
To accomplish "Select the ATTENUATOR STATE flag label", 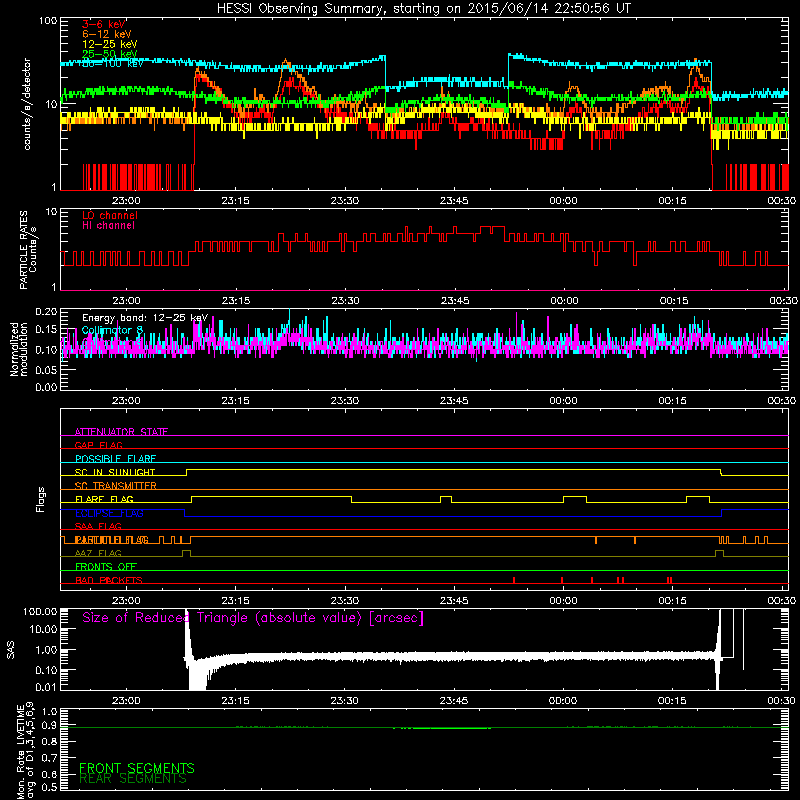I will tap(121, 432).
